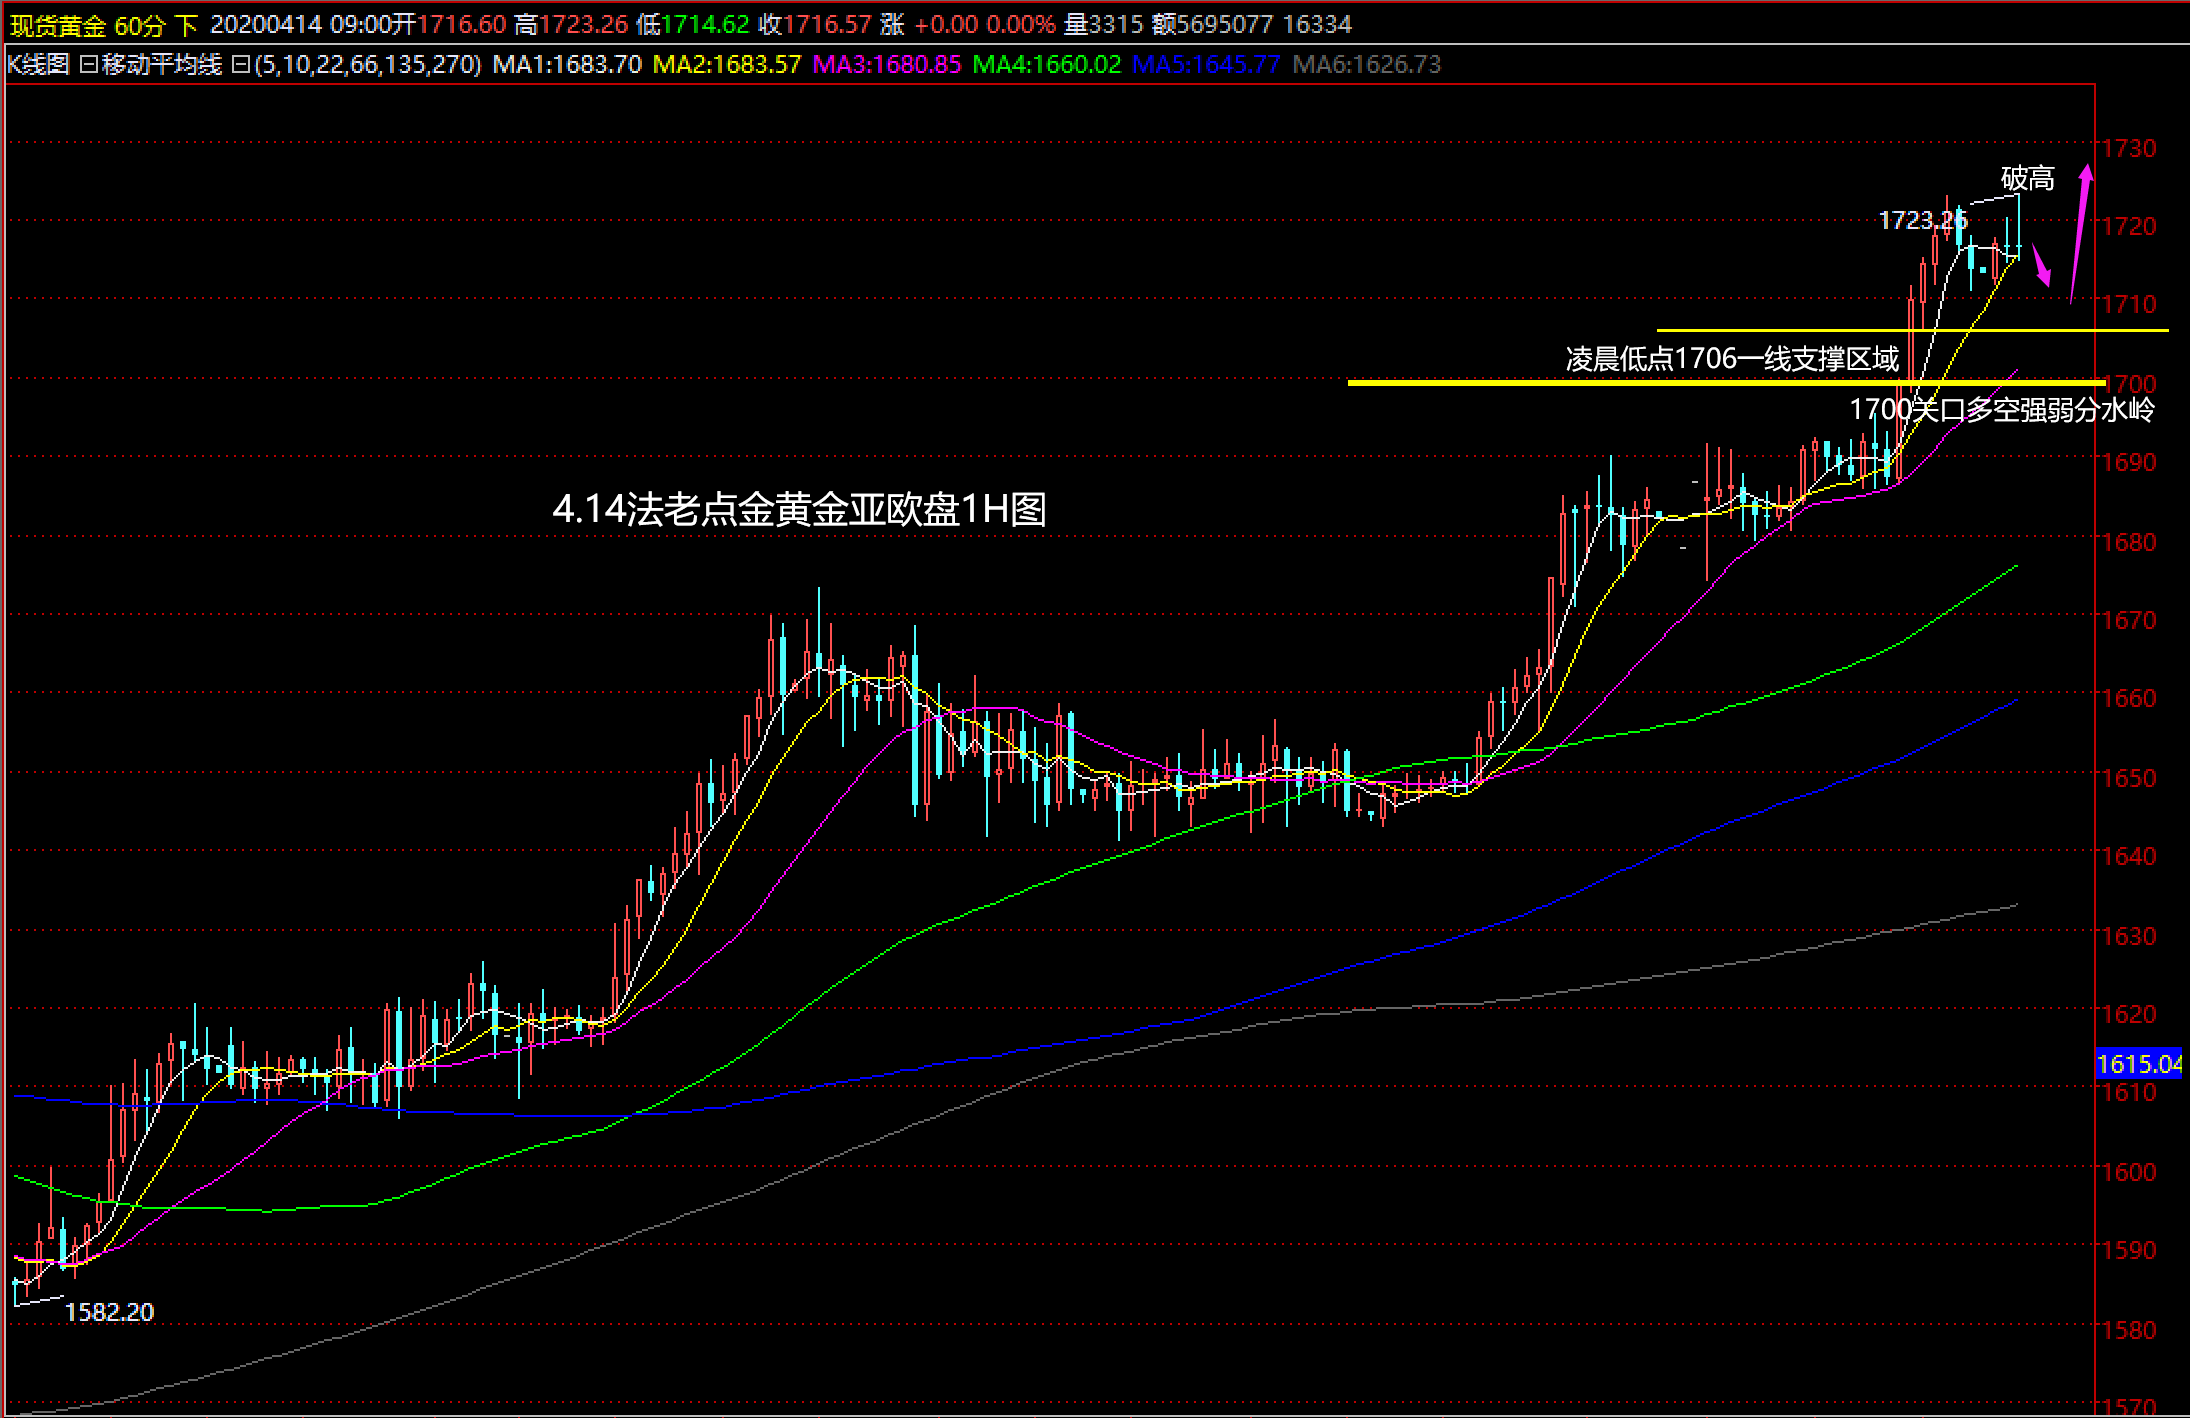Click the blue 1615.04 price axis tag
The image size is (2190, 1418).
[2138, 1064]
